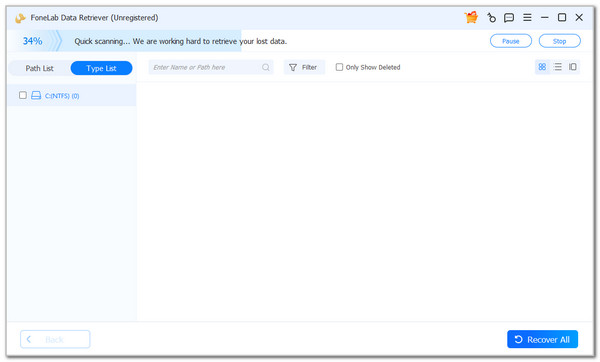
Task: Close the FoneLab Data Retriever window
Action: (579, 18)
